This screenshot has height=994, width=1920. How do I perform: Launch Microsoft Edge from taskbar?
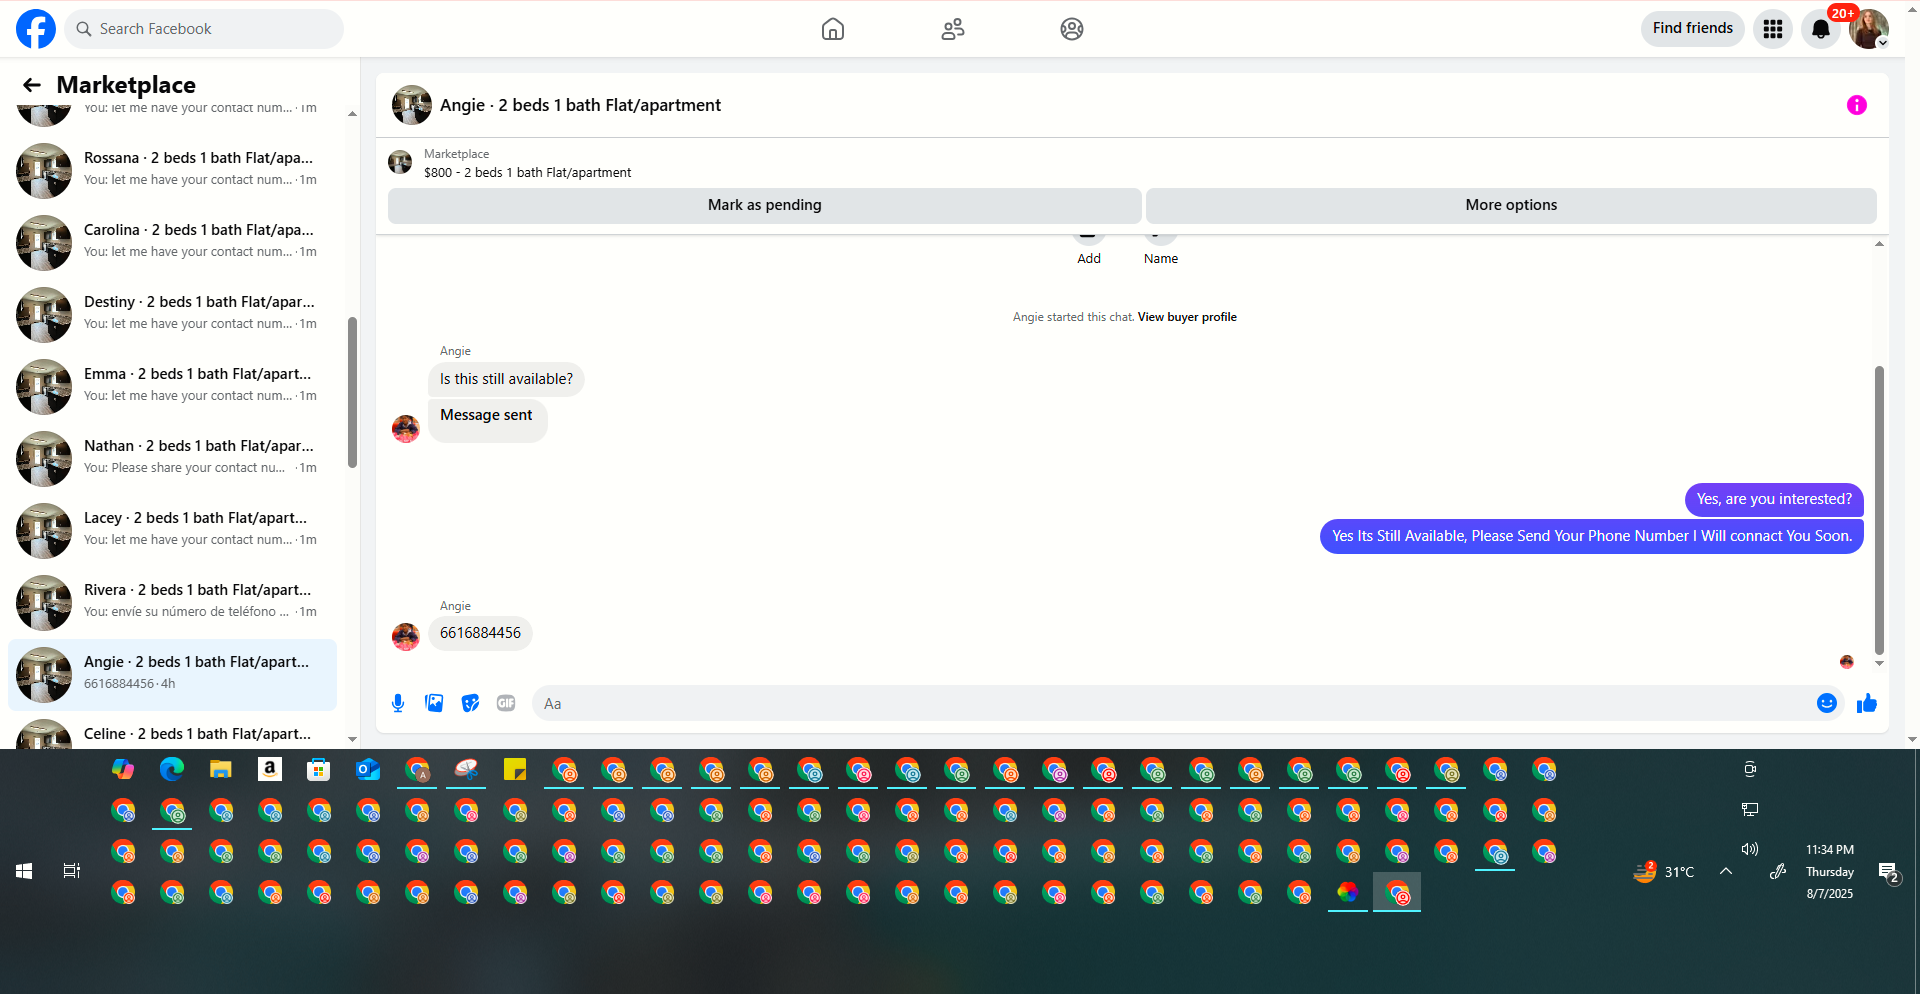tap(172, 769)
